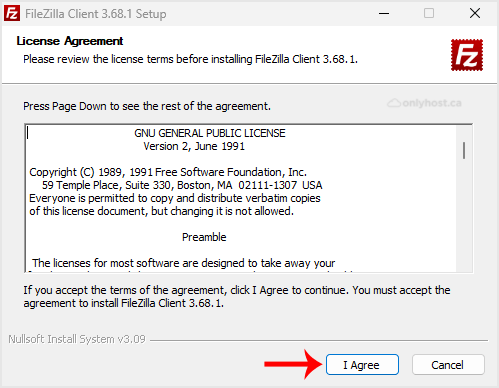Click the Version 2, June 1991 line

pyautogui.click(x=194, y=146)
